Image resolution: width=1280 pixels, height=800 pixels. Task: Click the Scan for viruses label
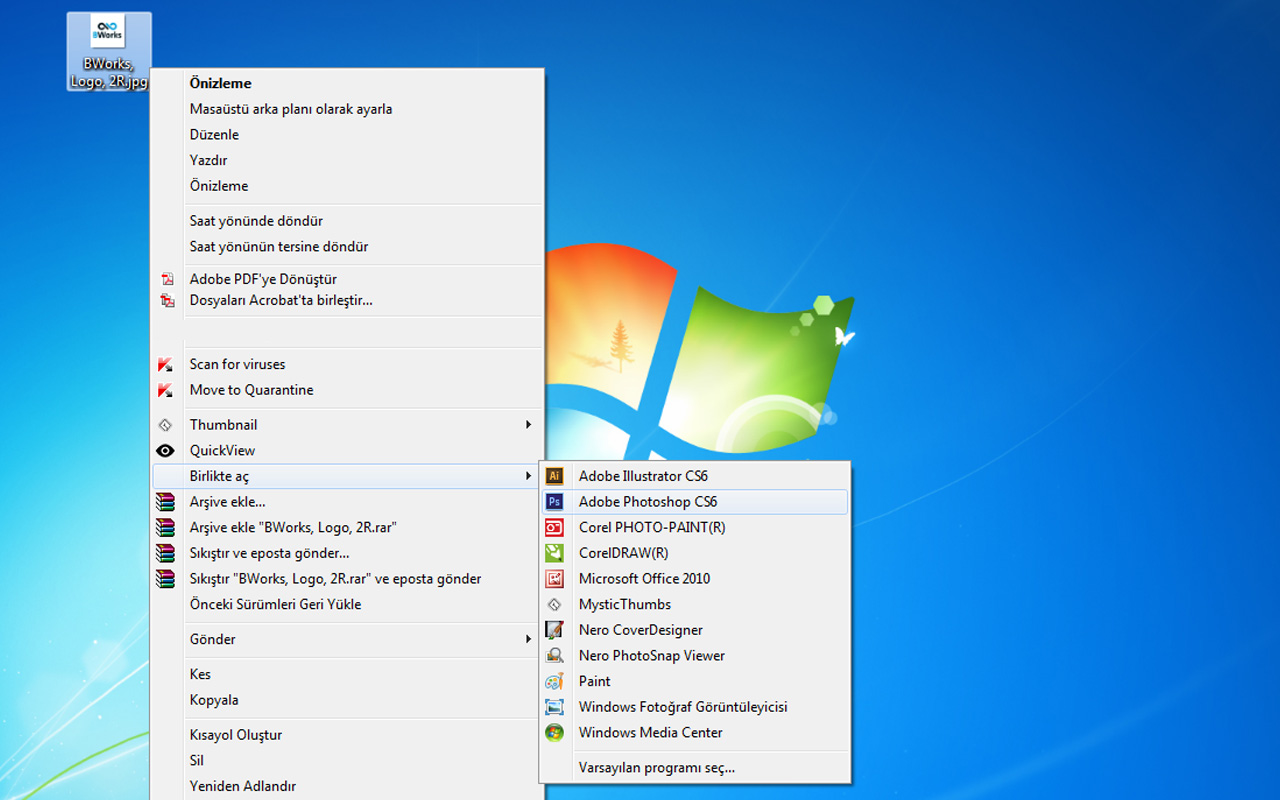point(237,364)
